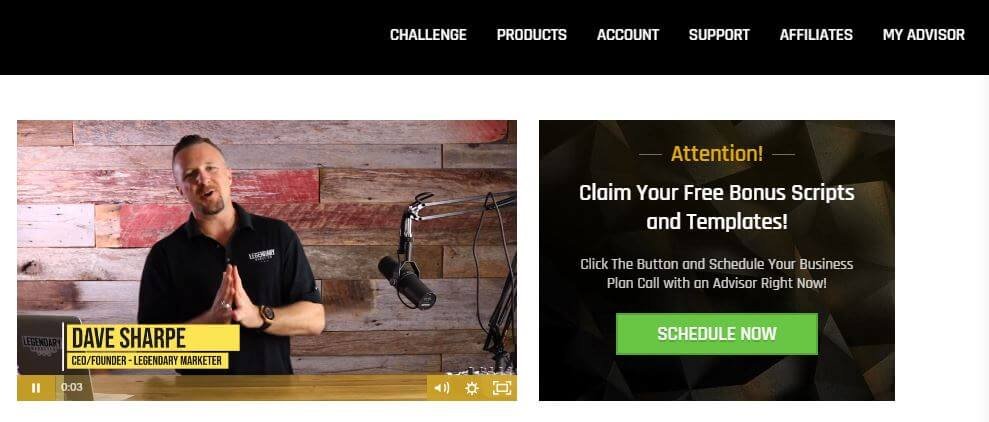Open the Affiliates navigation link

[x=816, y=35]
